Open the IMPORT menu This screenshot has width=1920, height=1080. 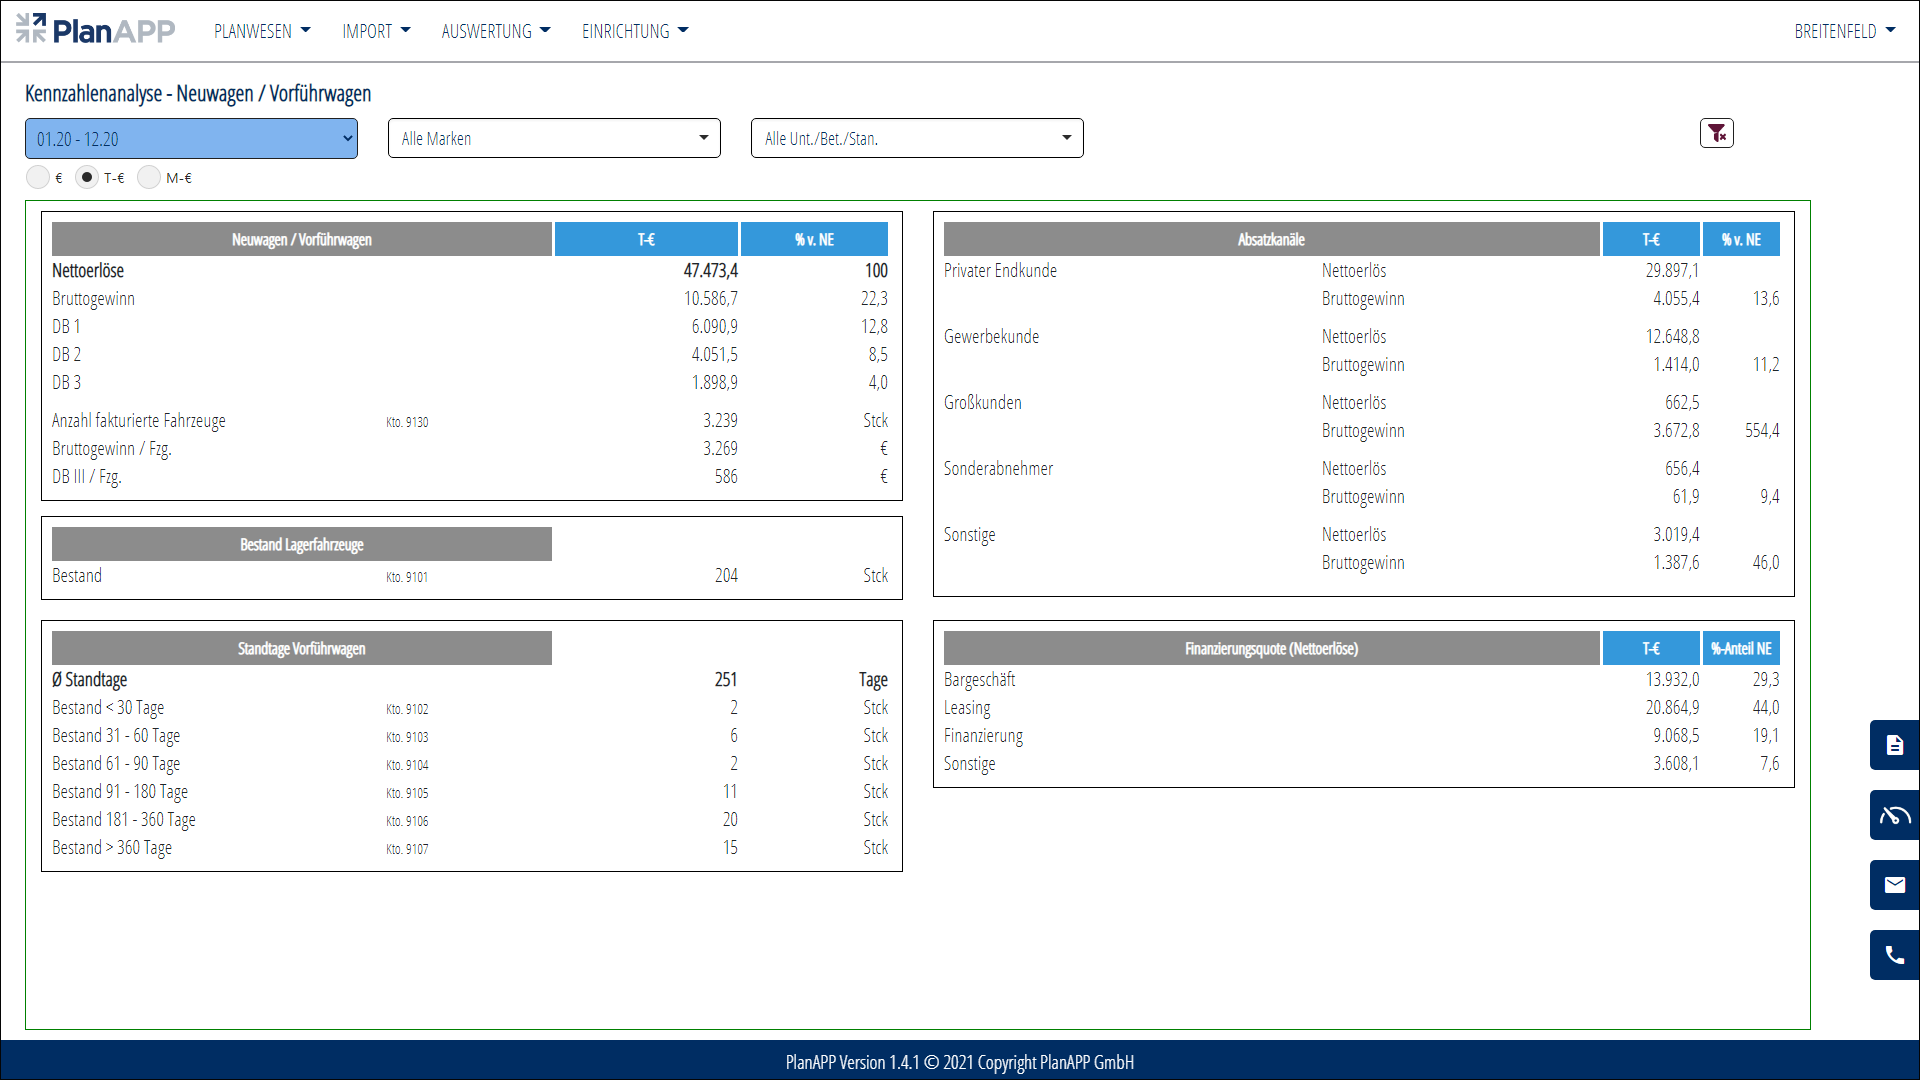tap(376, 31)
